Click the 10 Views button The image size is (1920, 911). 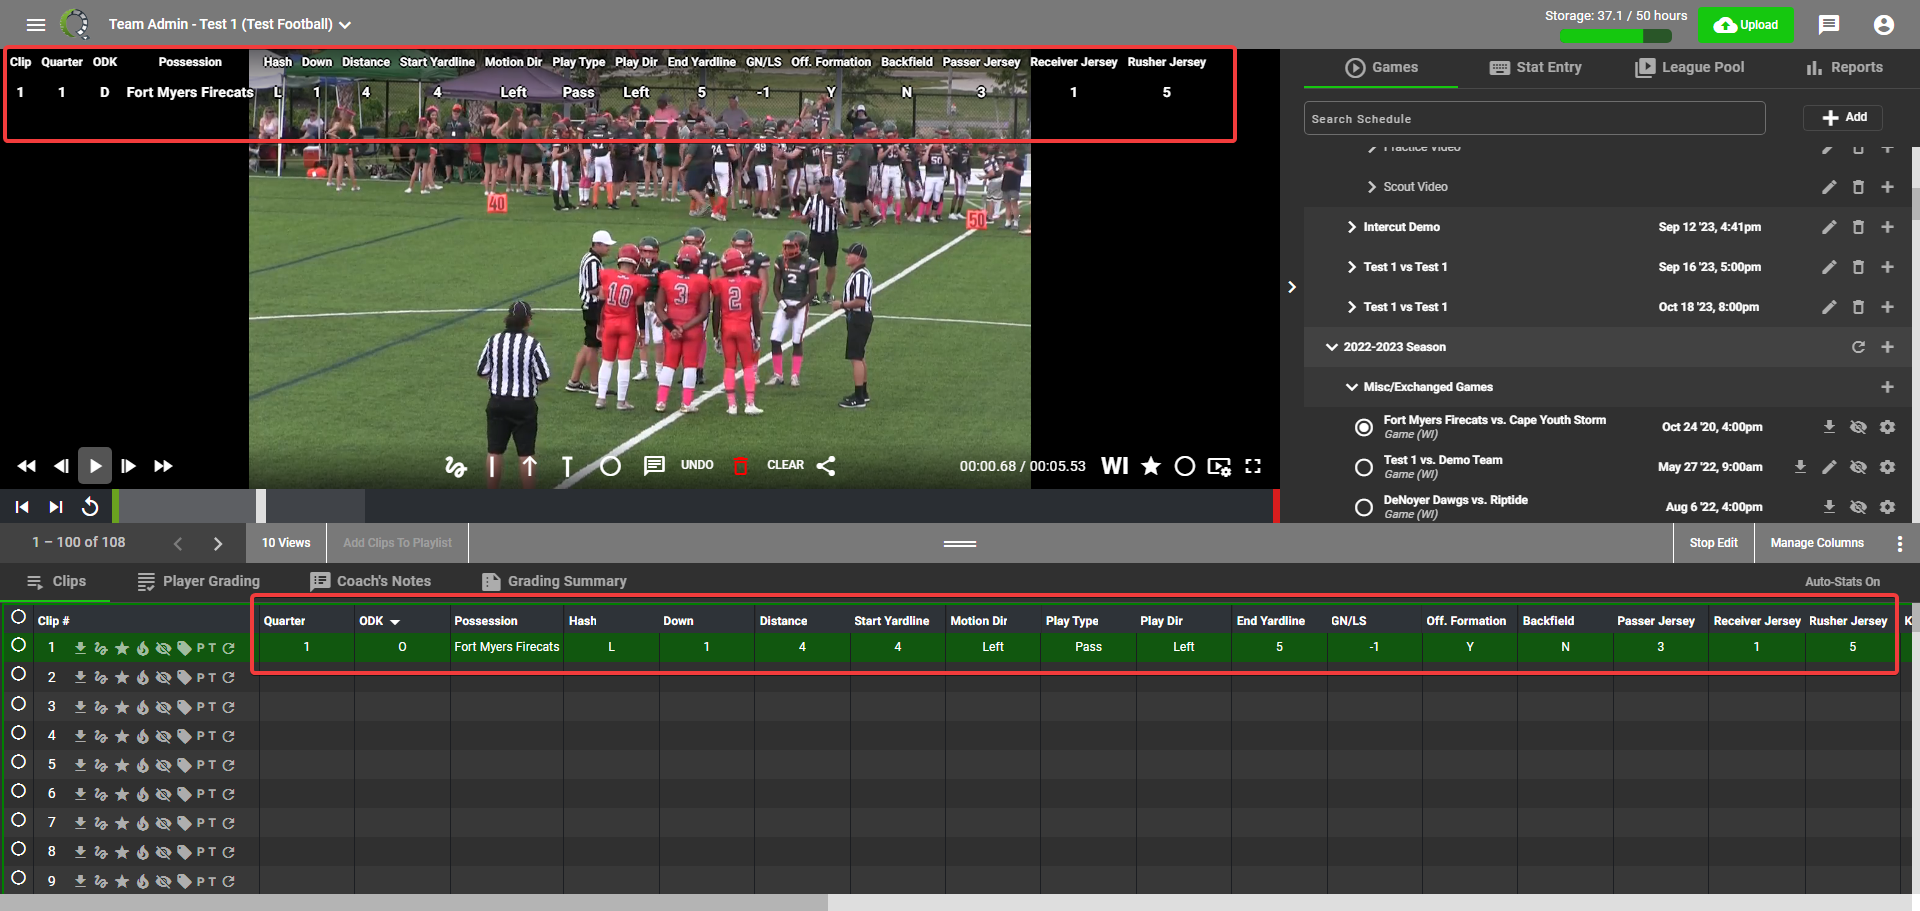pos(286,543)
